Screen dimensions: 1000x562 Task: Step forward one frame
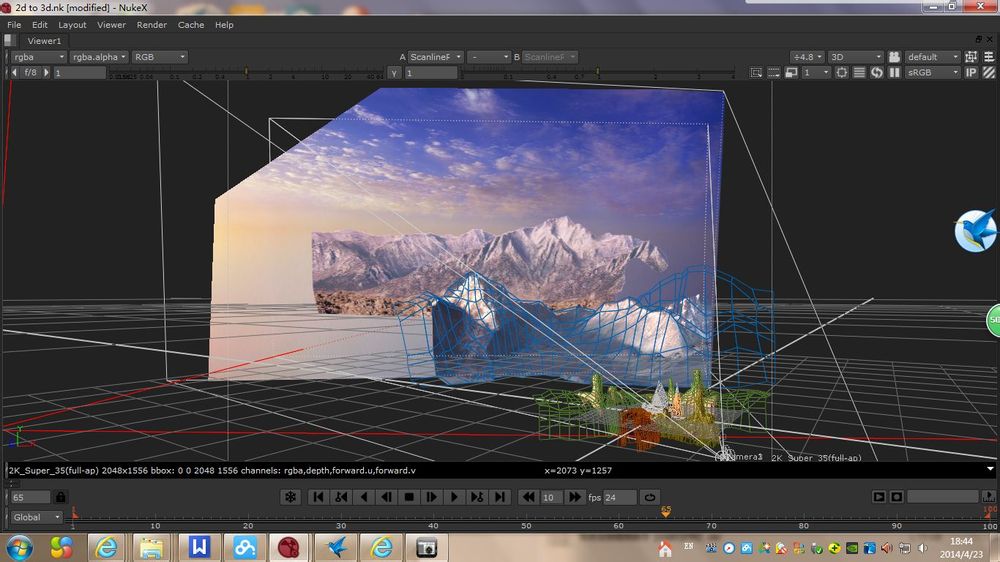(x=432, y=497)
